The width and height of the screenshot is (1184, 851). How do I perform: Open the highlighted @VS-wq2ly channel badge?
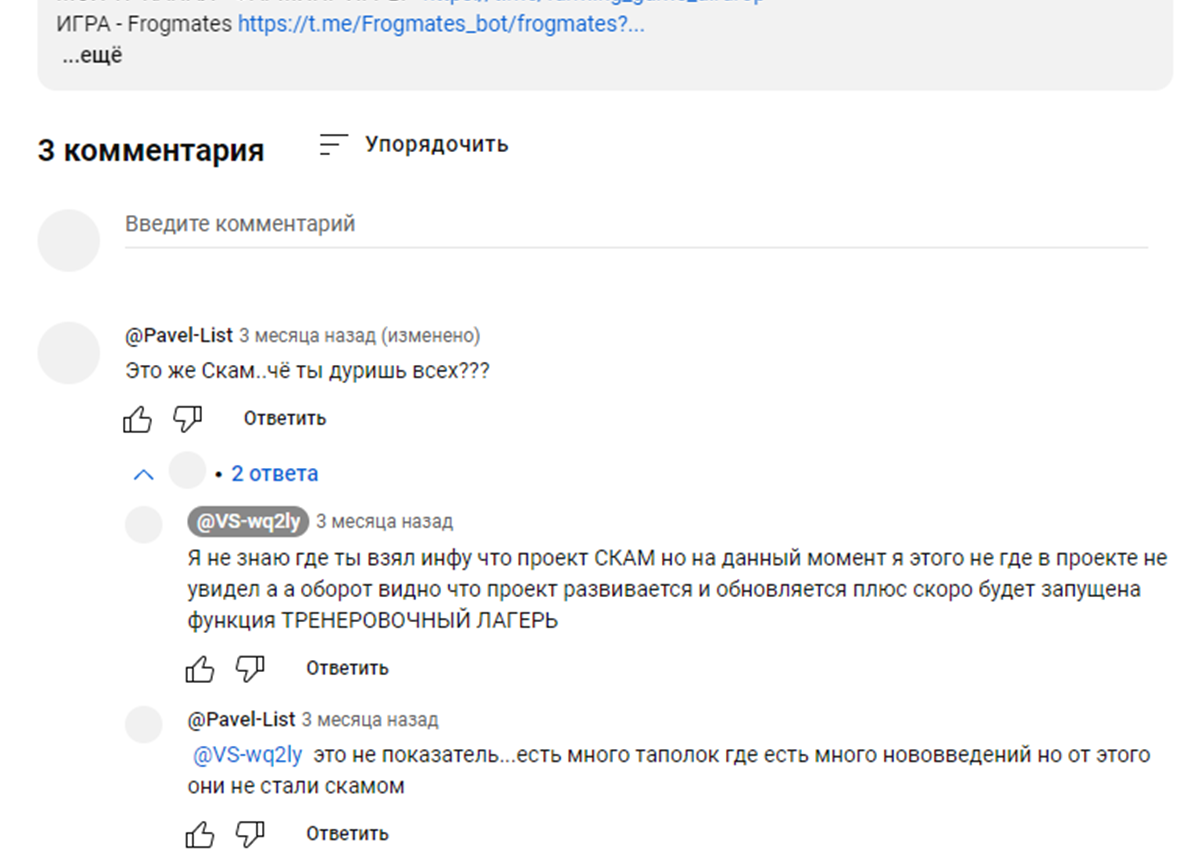coord(248,521)
